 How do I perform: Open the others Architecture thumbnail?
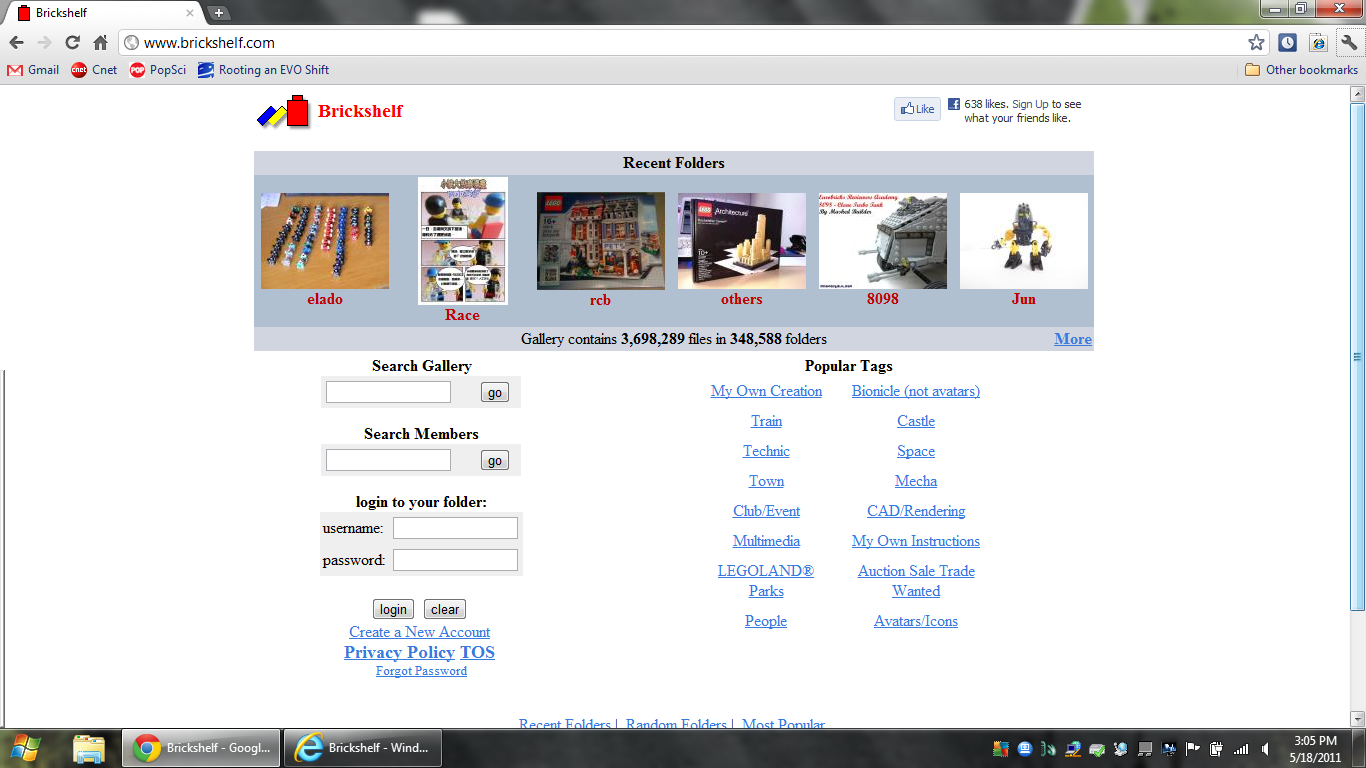[x=742, y=241]
